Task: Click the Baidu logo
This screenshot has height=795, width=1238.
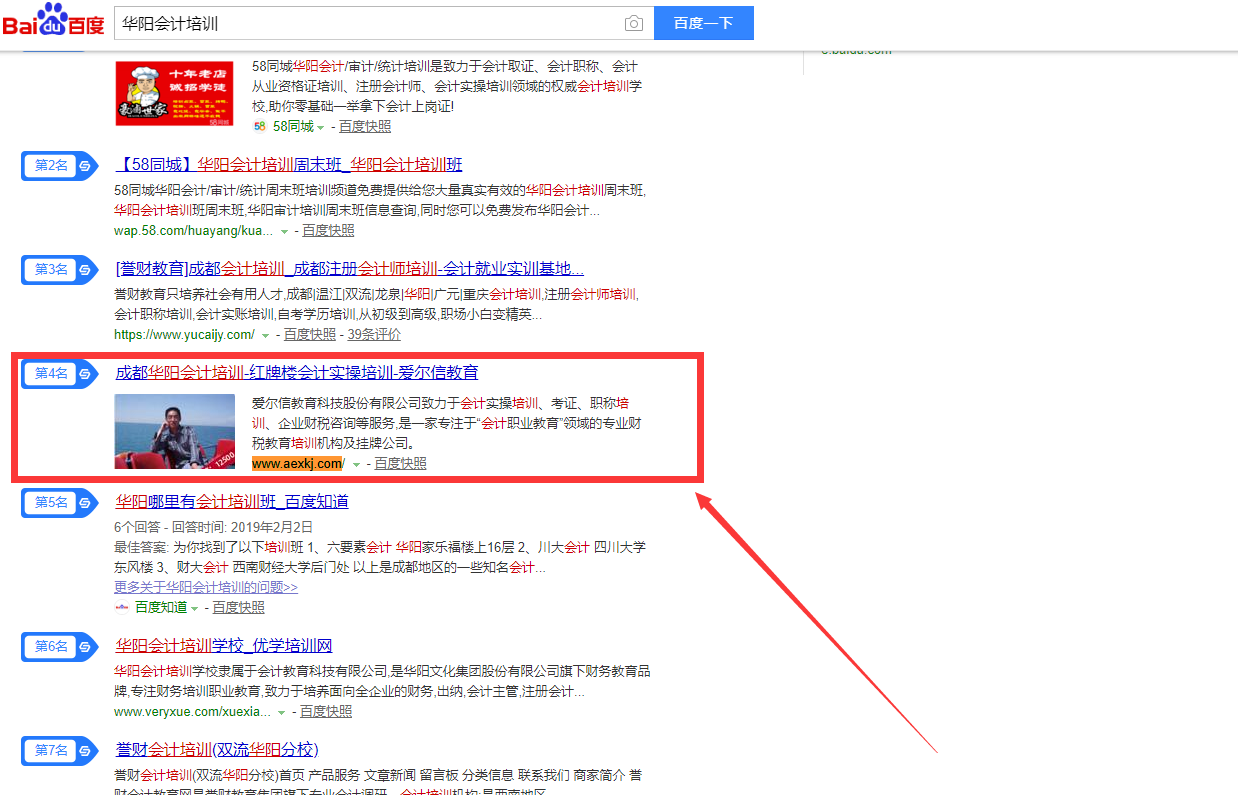Action: 53,20
